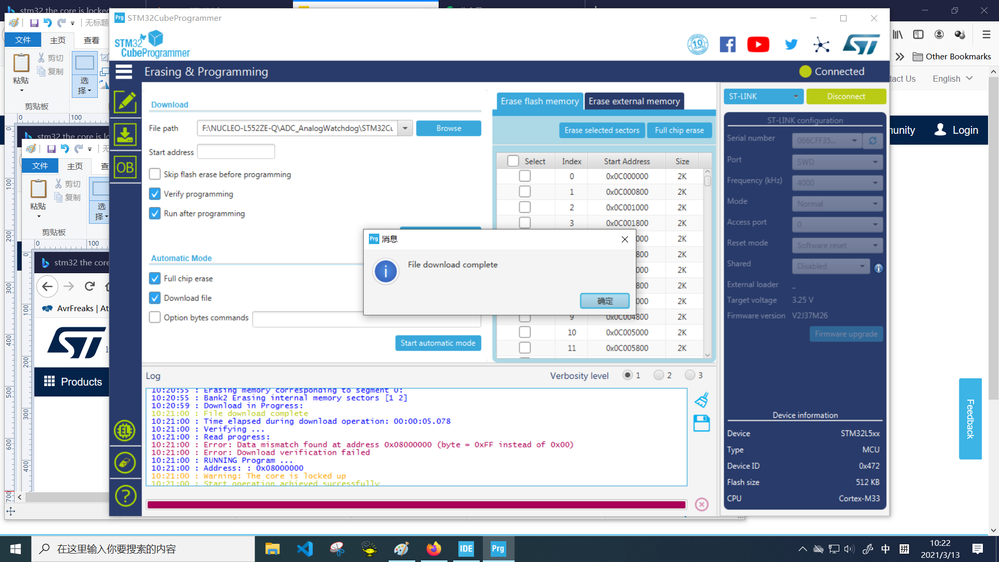Uncheck Run after programming
The image size is (999, 562).
(155, 213)
